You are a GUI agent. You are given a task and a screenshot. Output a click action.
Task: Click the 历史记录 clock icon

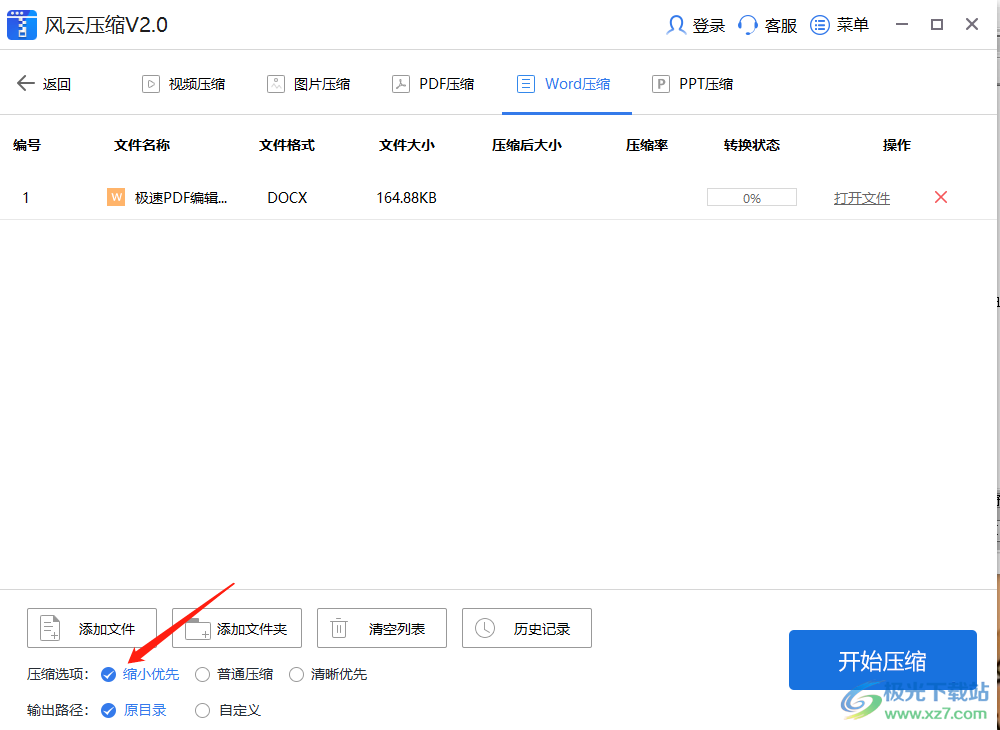pyautogui.click(x=485, y=628)
